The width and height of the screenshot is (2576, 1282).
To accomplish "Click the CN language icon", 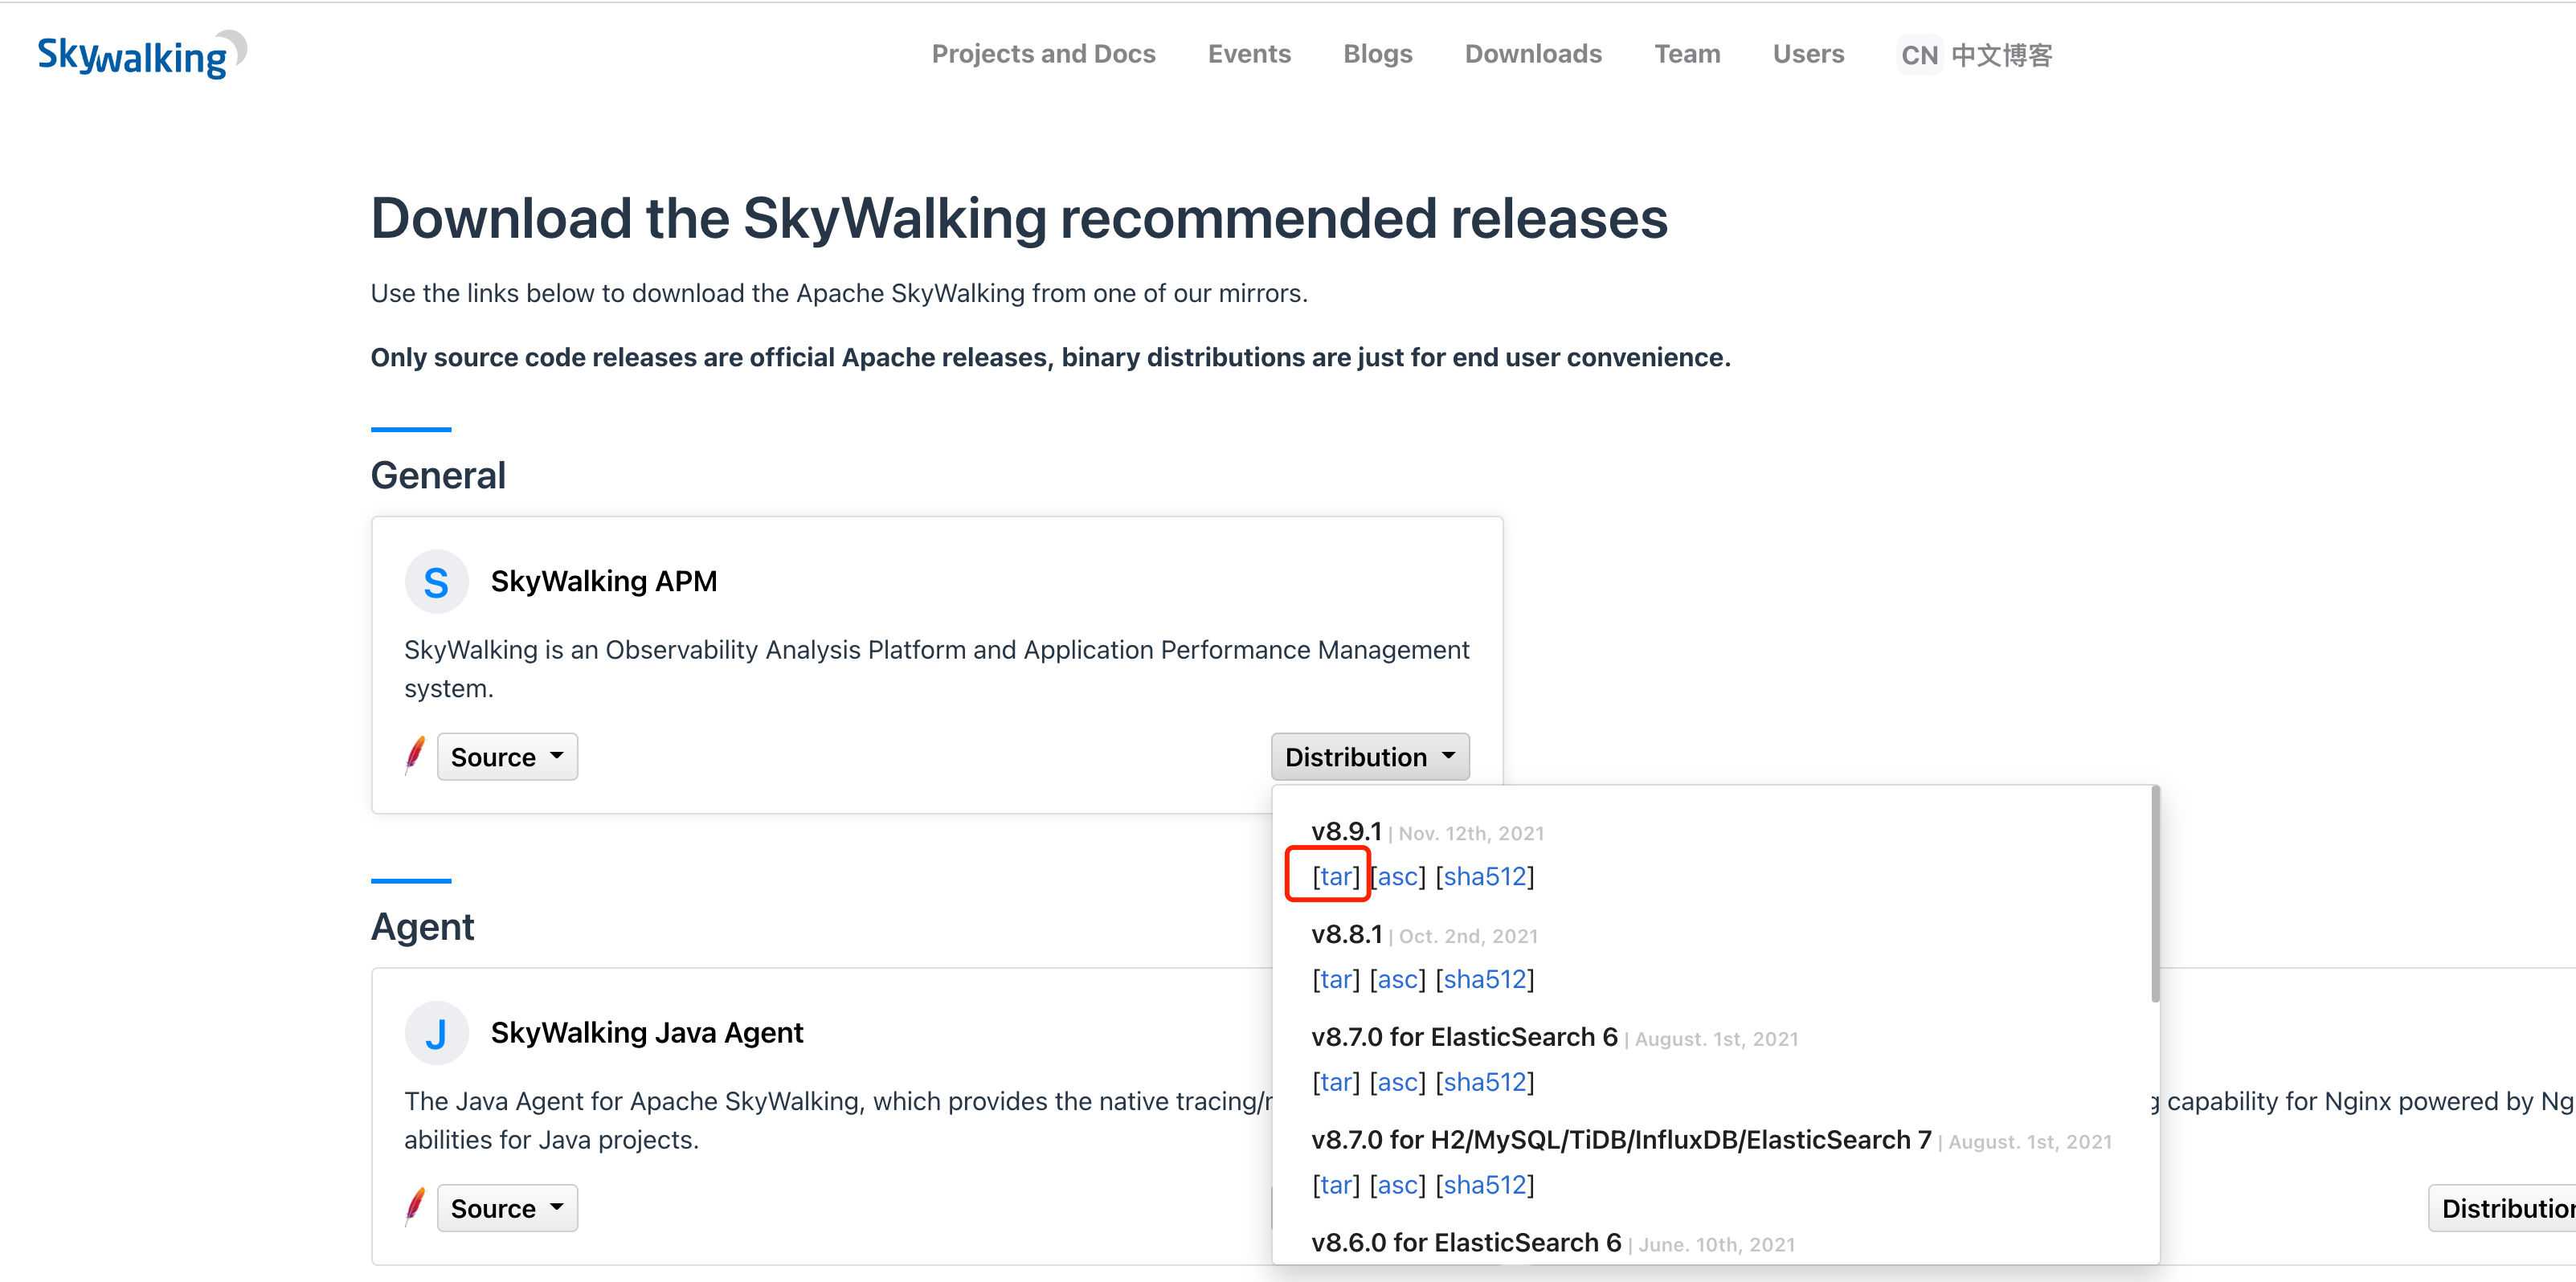I will pos(1918,54).
